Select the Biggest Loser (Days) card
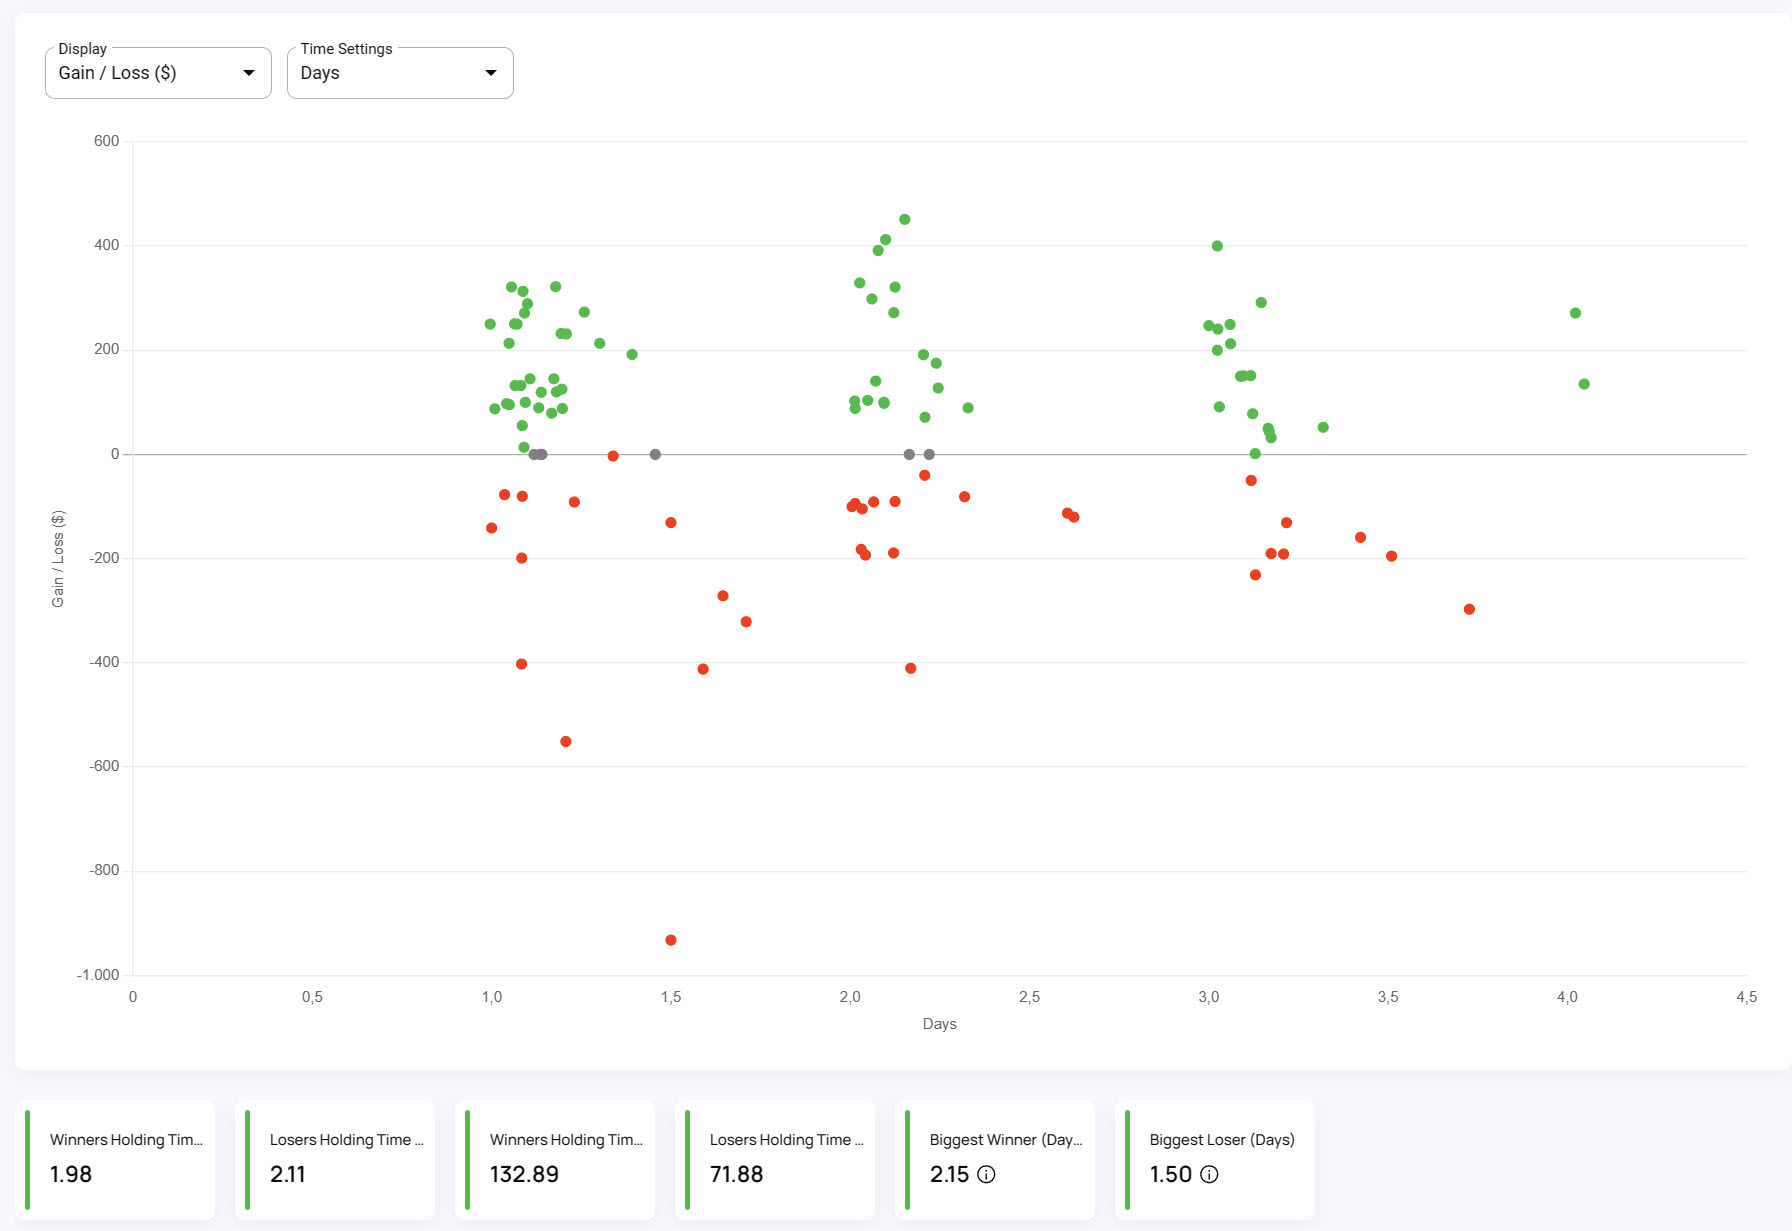Image resolution: width=1792 pixels, height=1231 pixels. [x=1215, y=1160]
